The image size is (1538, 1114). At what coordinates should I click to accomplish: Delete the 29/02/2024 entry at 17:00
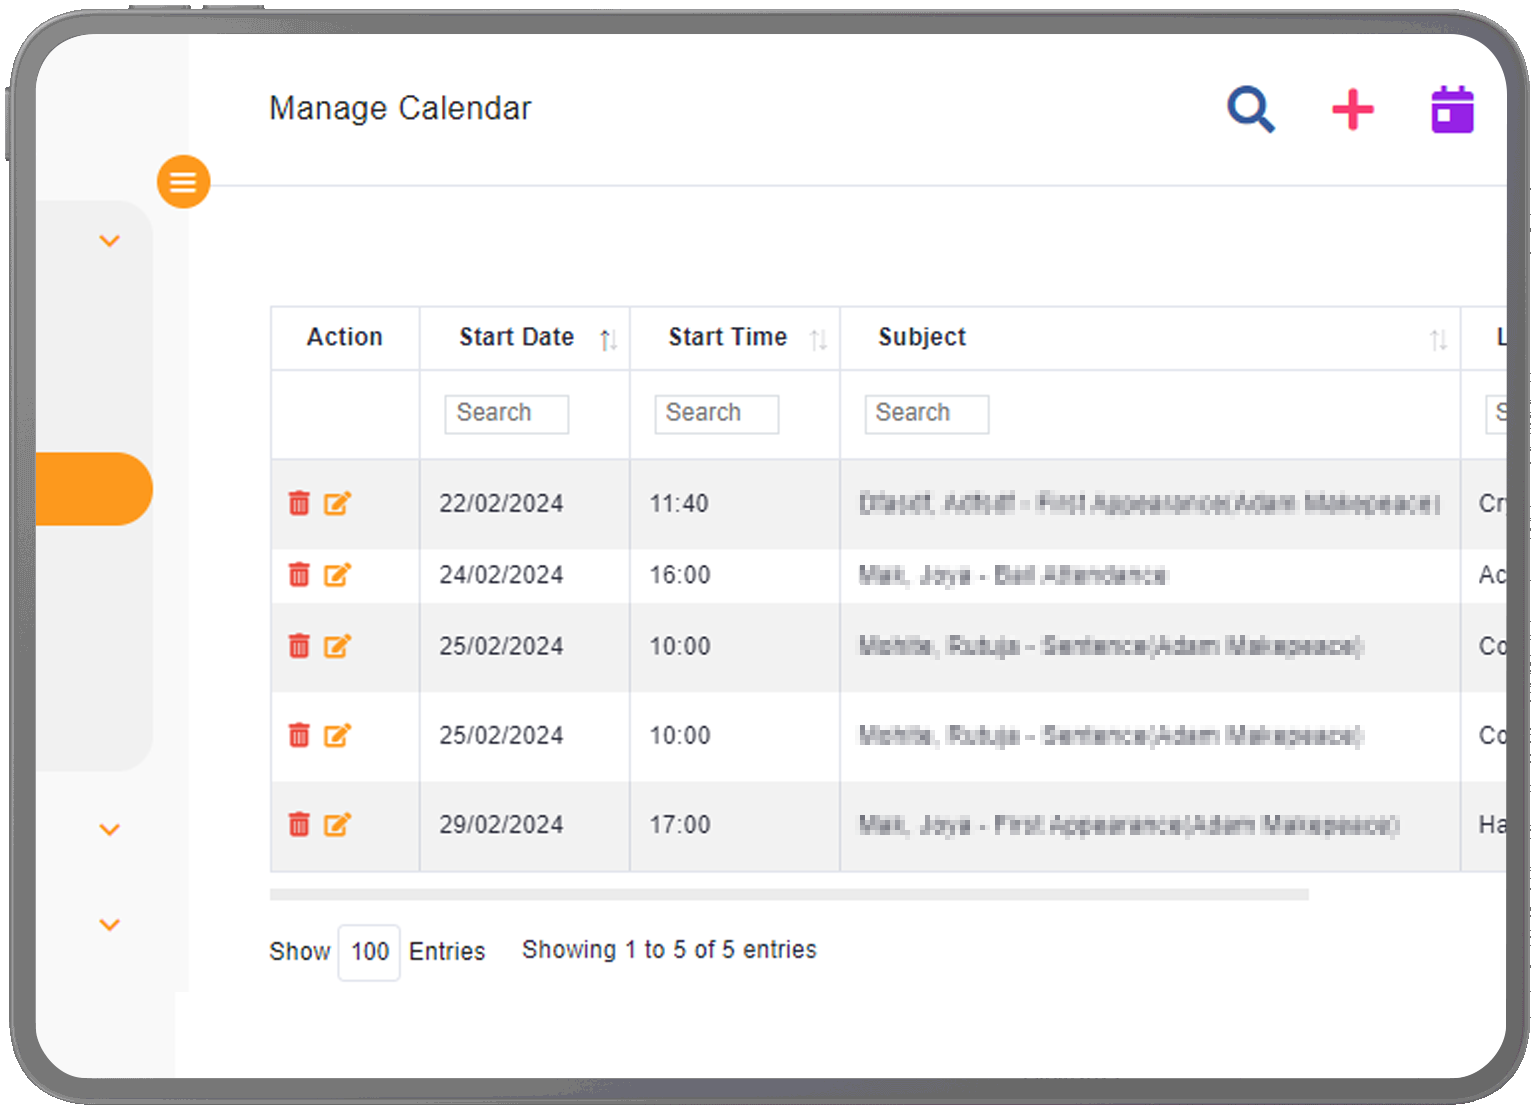tap(299, 825)
